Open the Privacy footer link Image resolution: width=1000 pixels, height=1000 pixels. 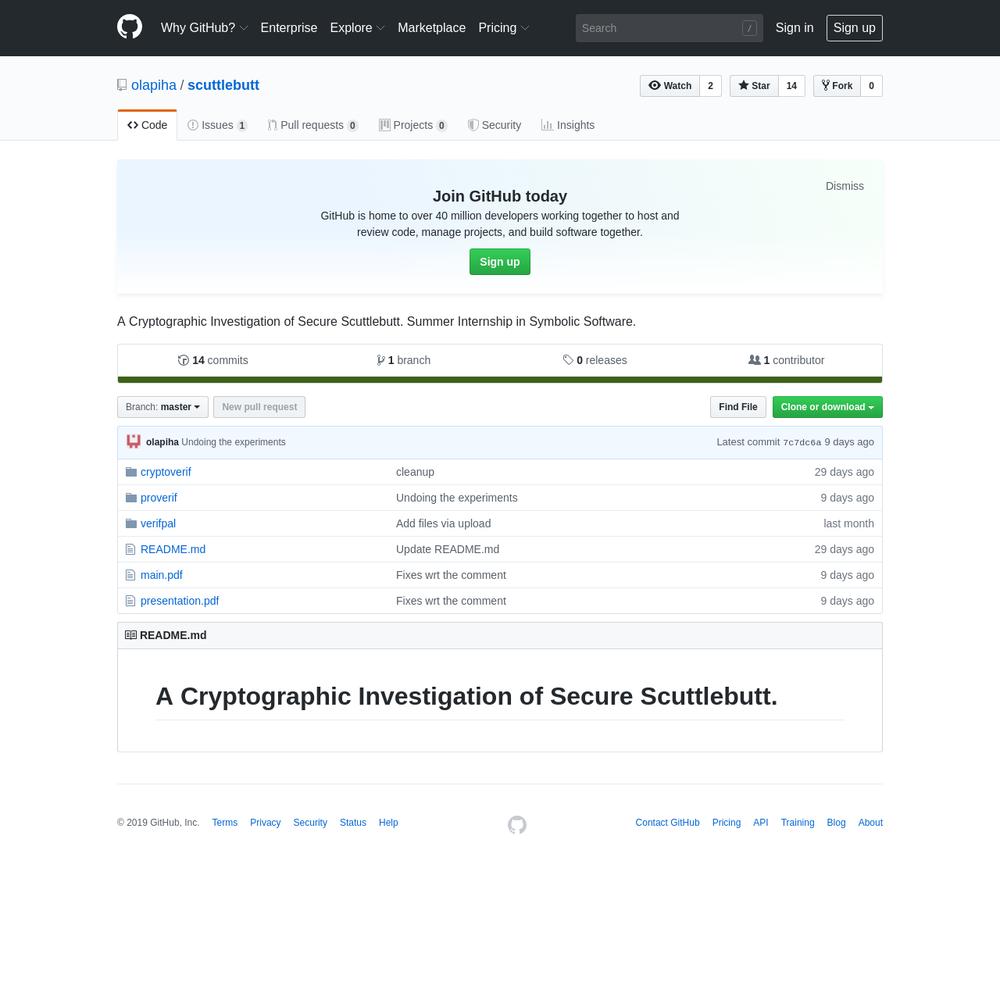(x=265, y=823)
